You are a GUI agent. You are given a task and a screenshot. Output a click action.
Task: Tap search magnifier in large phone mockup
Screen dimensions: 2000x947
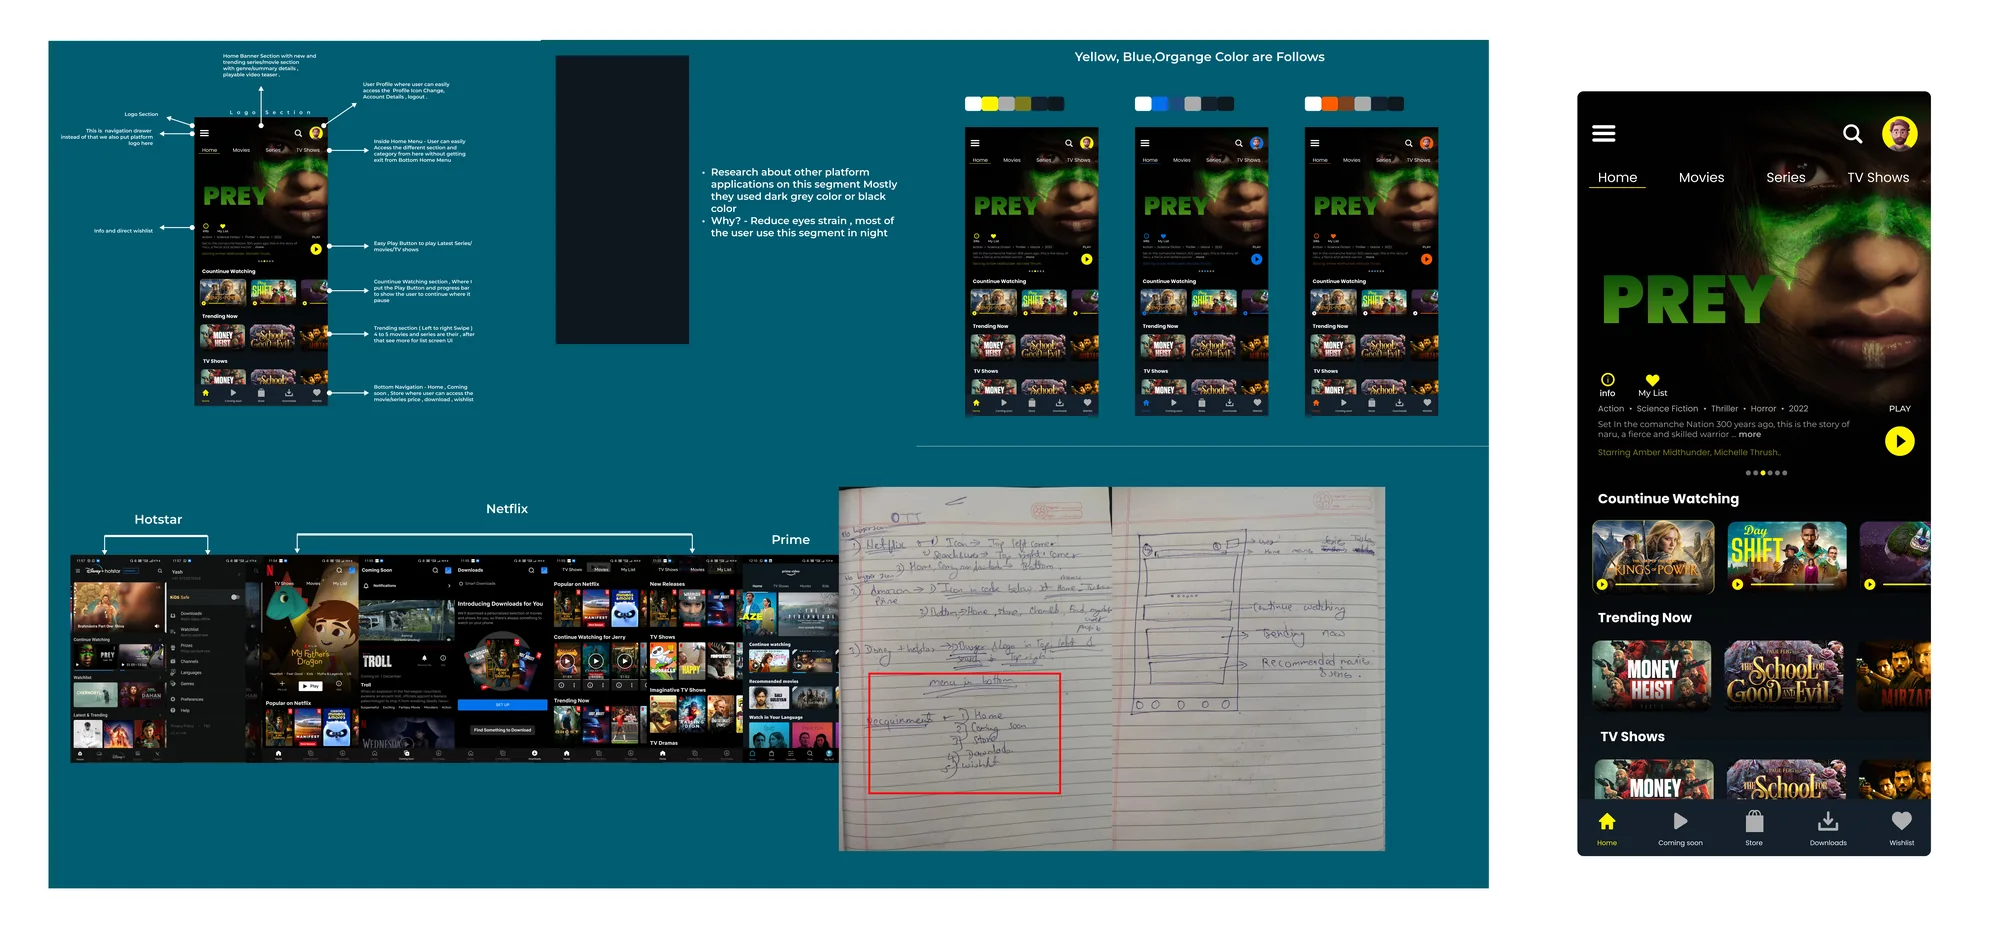tap(1852, 133)
